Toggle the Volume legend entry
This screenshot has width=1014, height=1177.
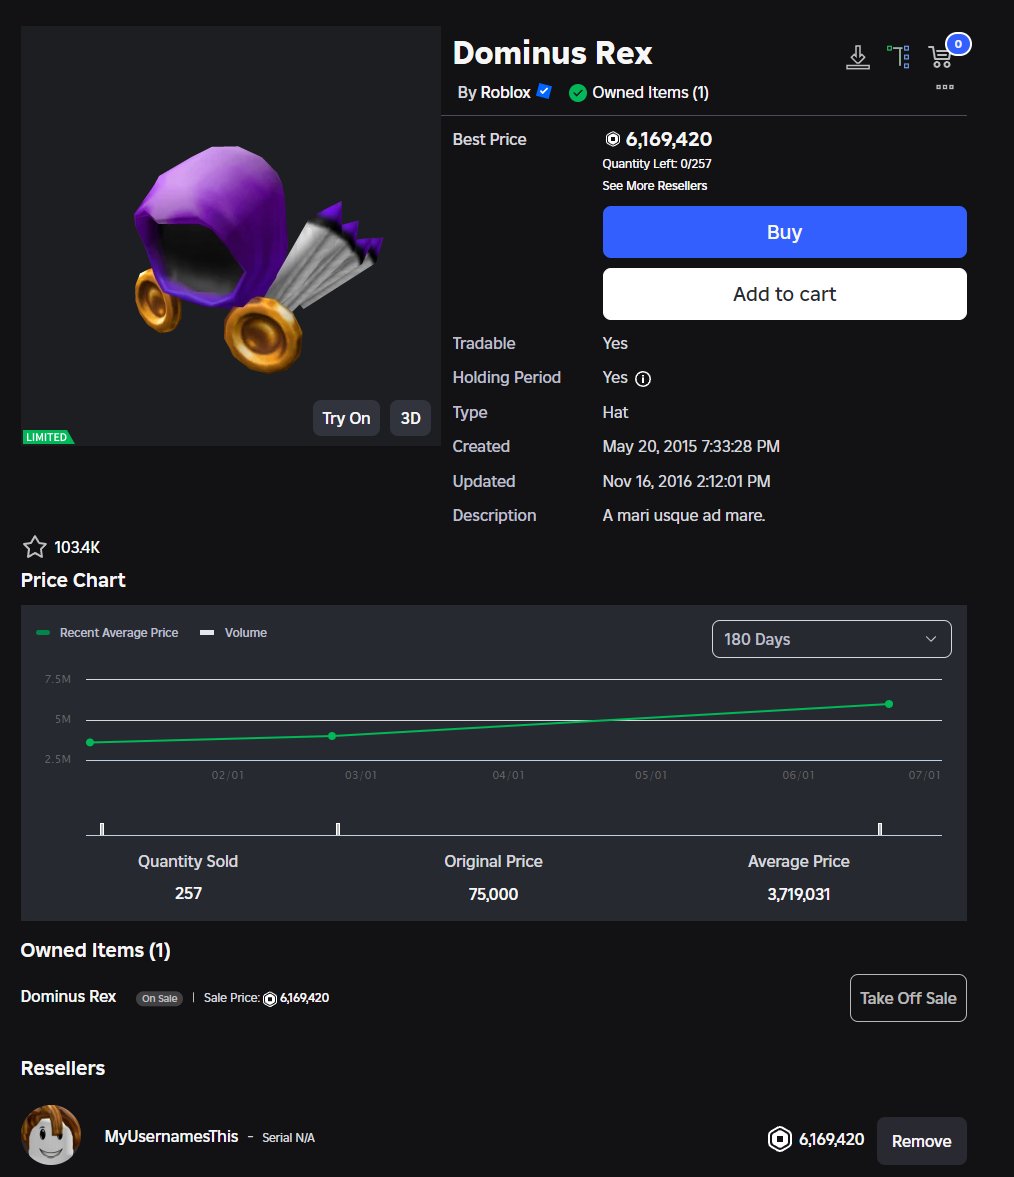[x=233, y=633]
